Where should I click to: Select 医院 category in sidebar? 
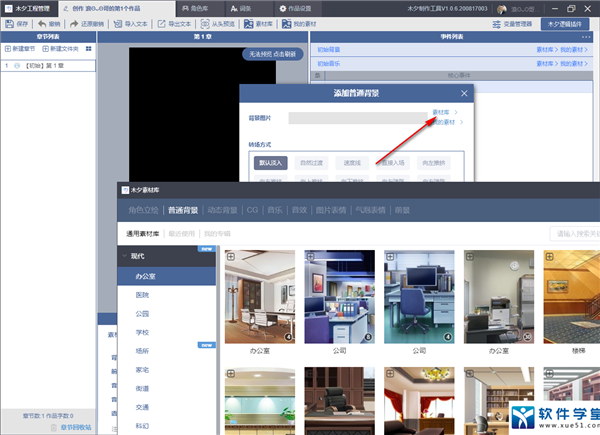(142, 295)
